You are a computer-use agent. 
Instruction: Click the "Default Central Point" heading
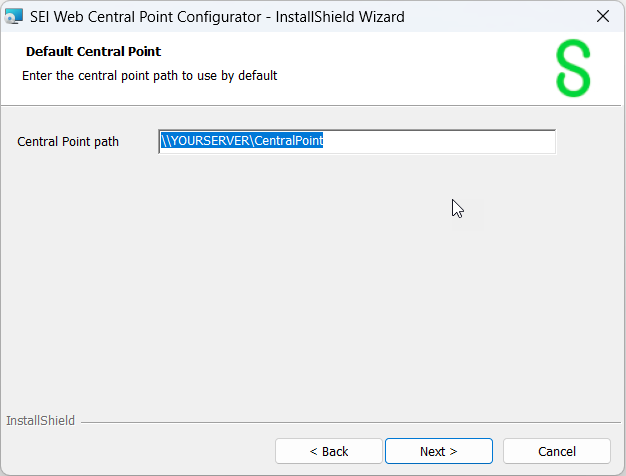93,51
